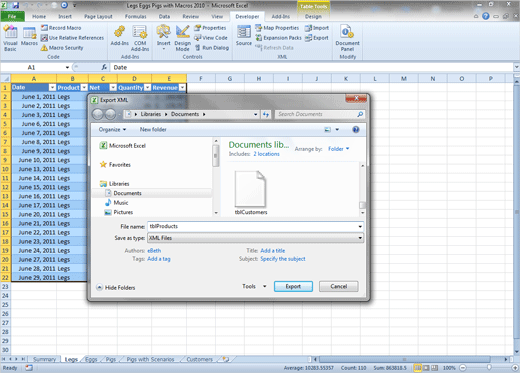Click Back arrow in Export XML dialog

tap(98, 114)
